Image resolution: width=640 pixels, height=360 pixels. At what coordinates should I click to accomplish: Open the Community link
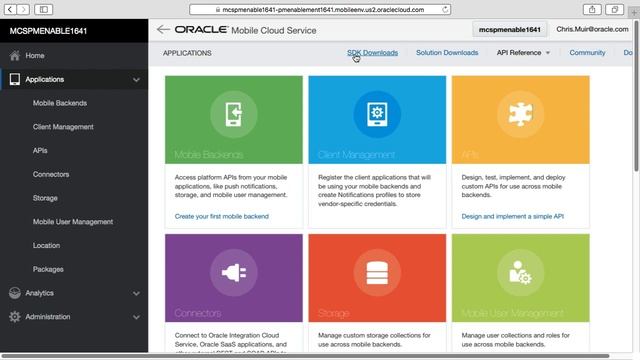(587, 53)
